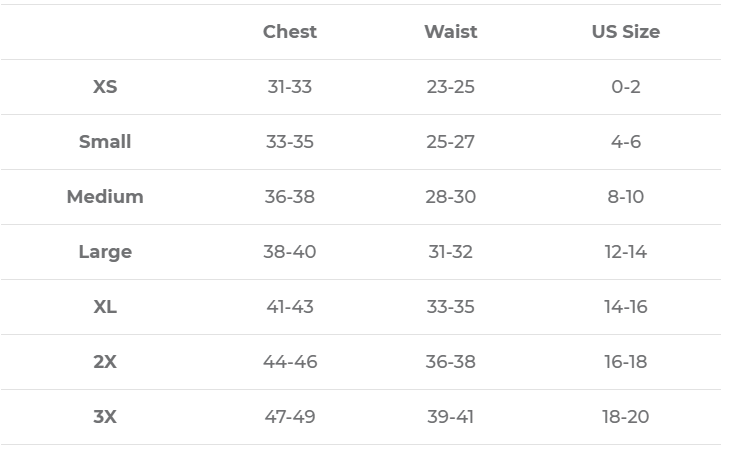The height and width of the screenshot is (464, 729).
Task: Click the XL waist value 33-35
Action: (450, 307)
